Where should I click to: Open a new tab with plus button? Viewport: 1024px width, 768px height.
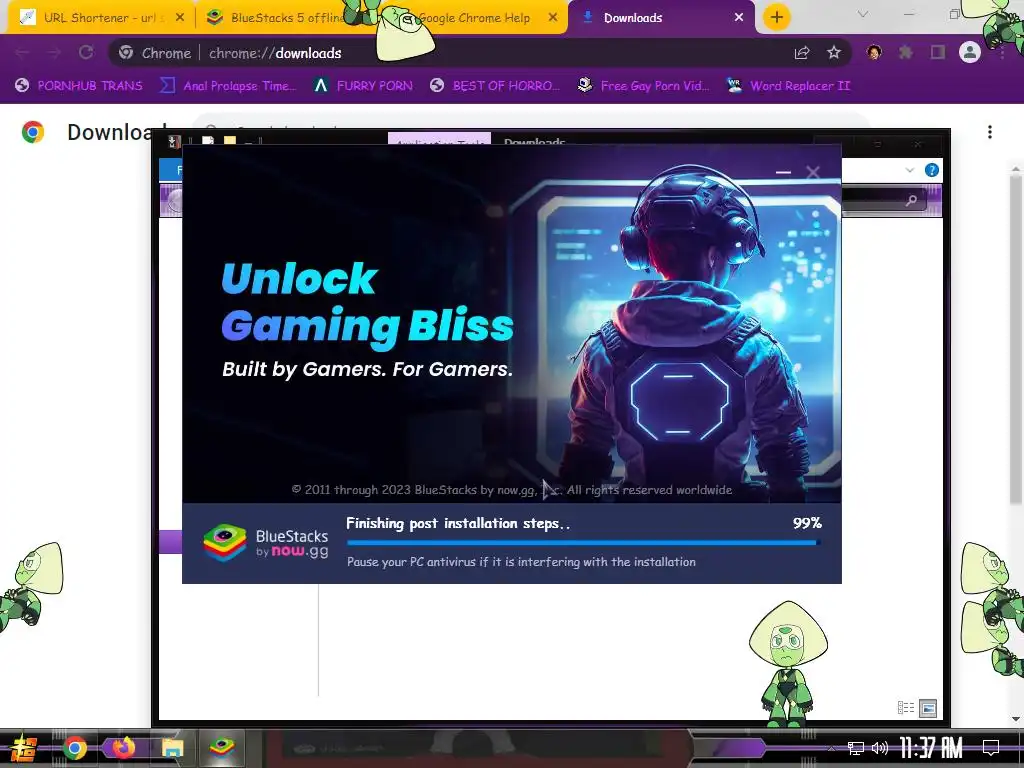(x=776, y=18)
